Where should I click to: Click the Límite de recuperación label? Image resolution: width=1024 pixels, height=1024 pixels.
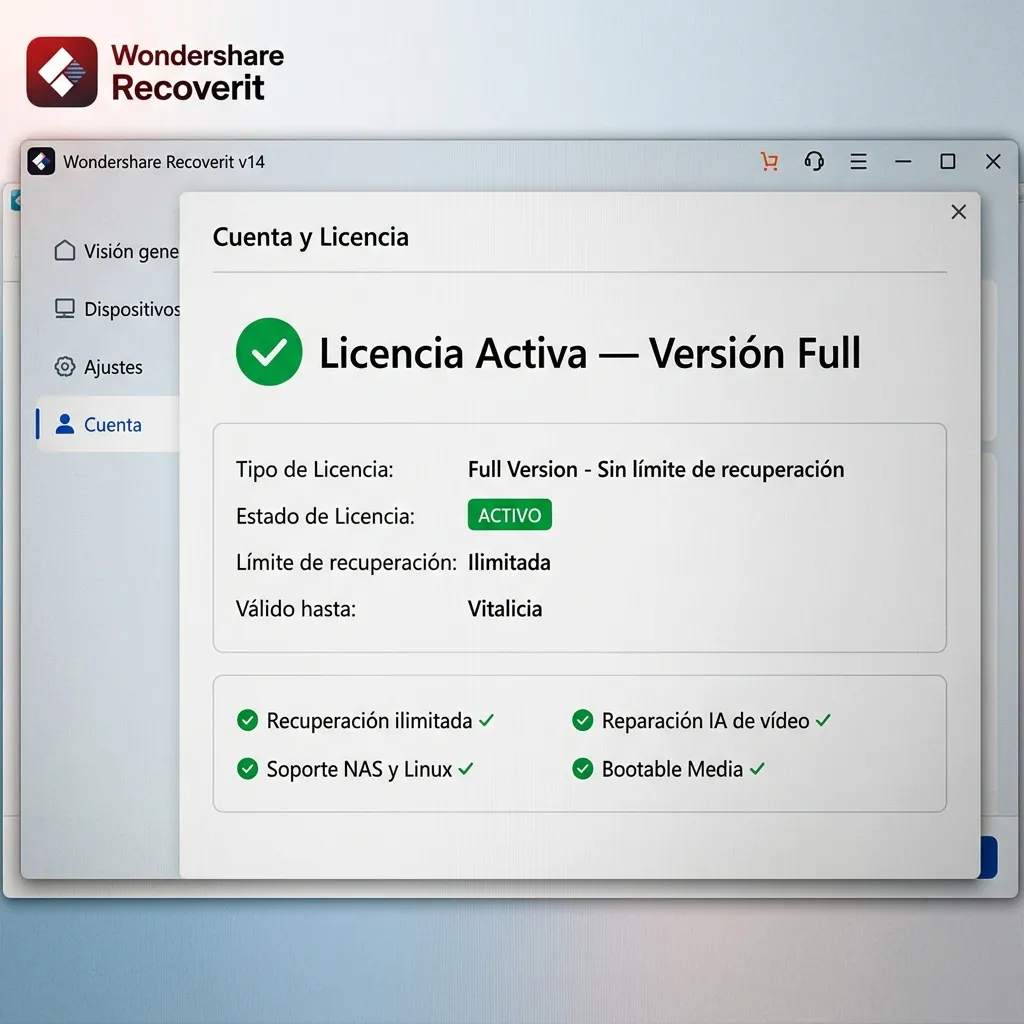tap(346, 562)
